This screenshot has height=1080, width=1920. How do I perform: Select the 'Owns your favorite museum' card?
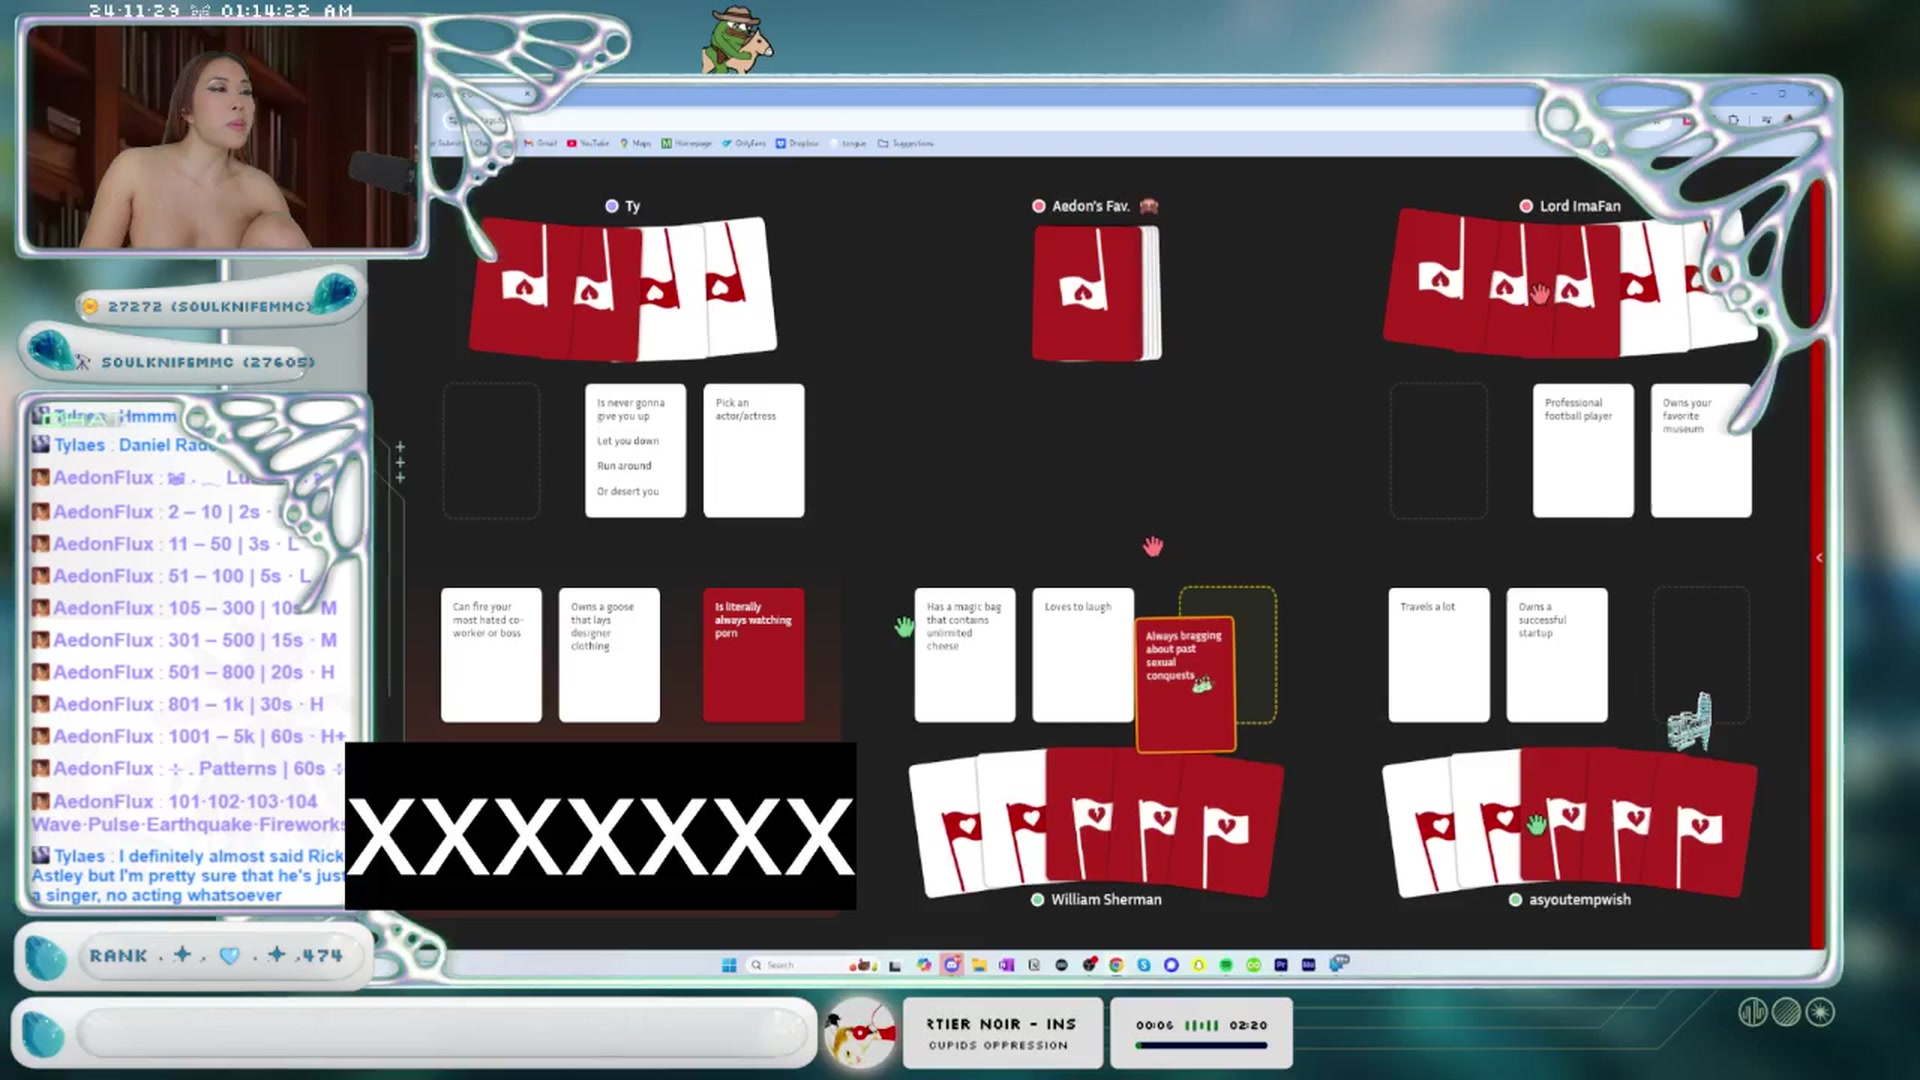1701,450
